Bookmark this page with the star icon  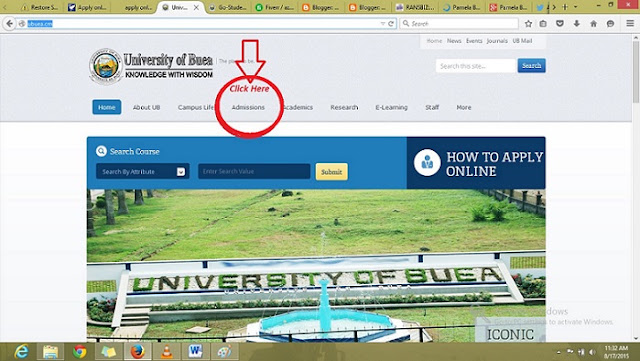coord(528,24)
